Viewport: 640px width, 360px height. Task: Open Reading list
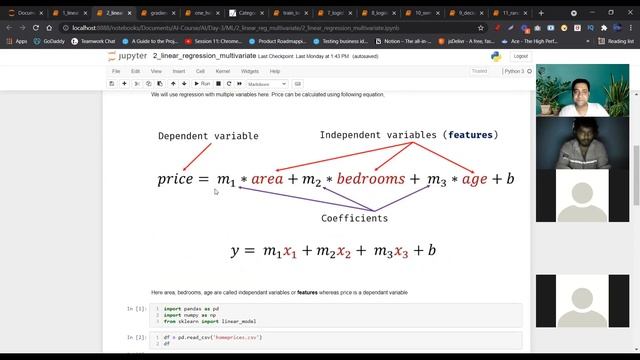pos(616,41)
